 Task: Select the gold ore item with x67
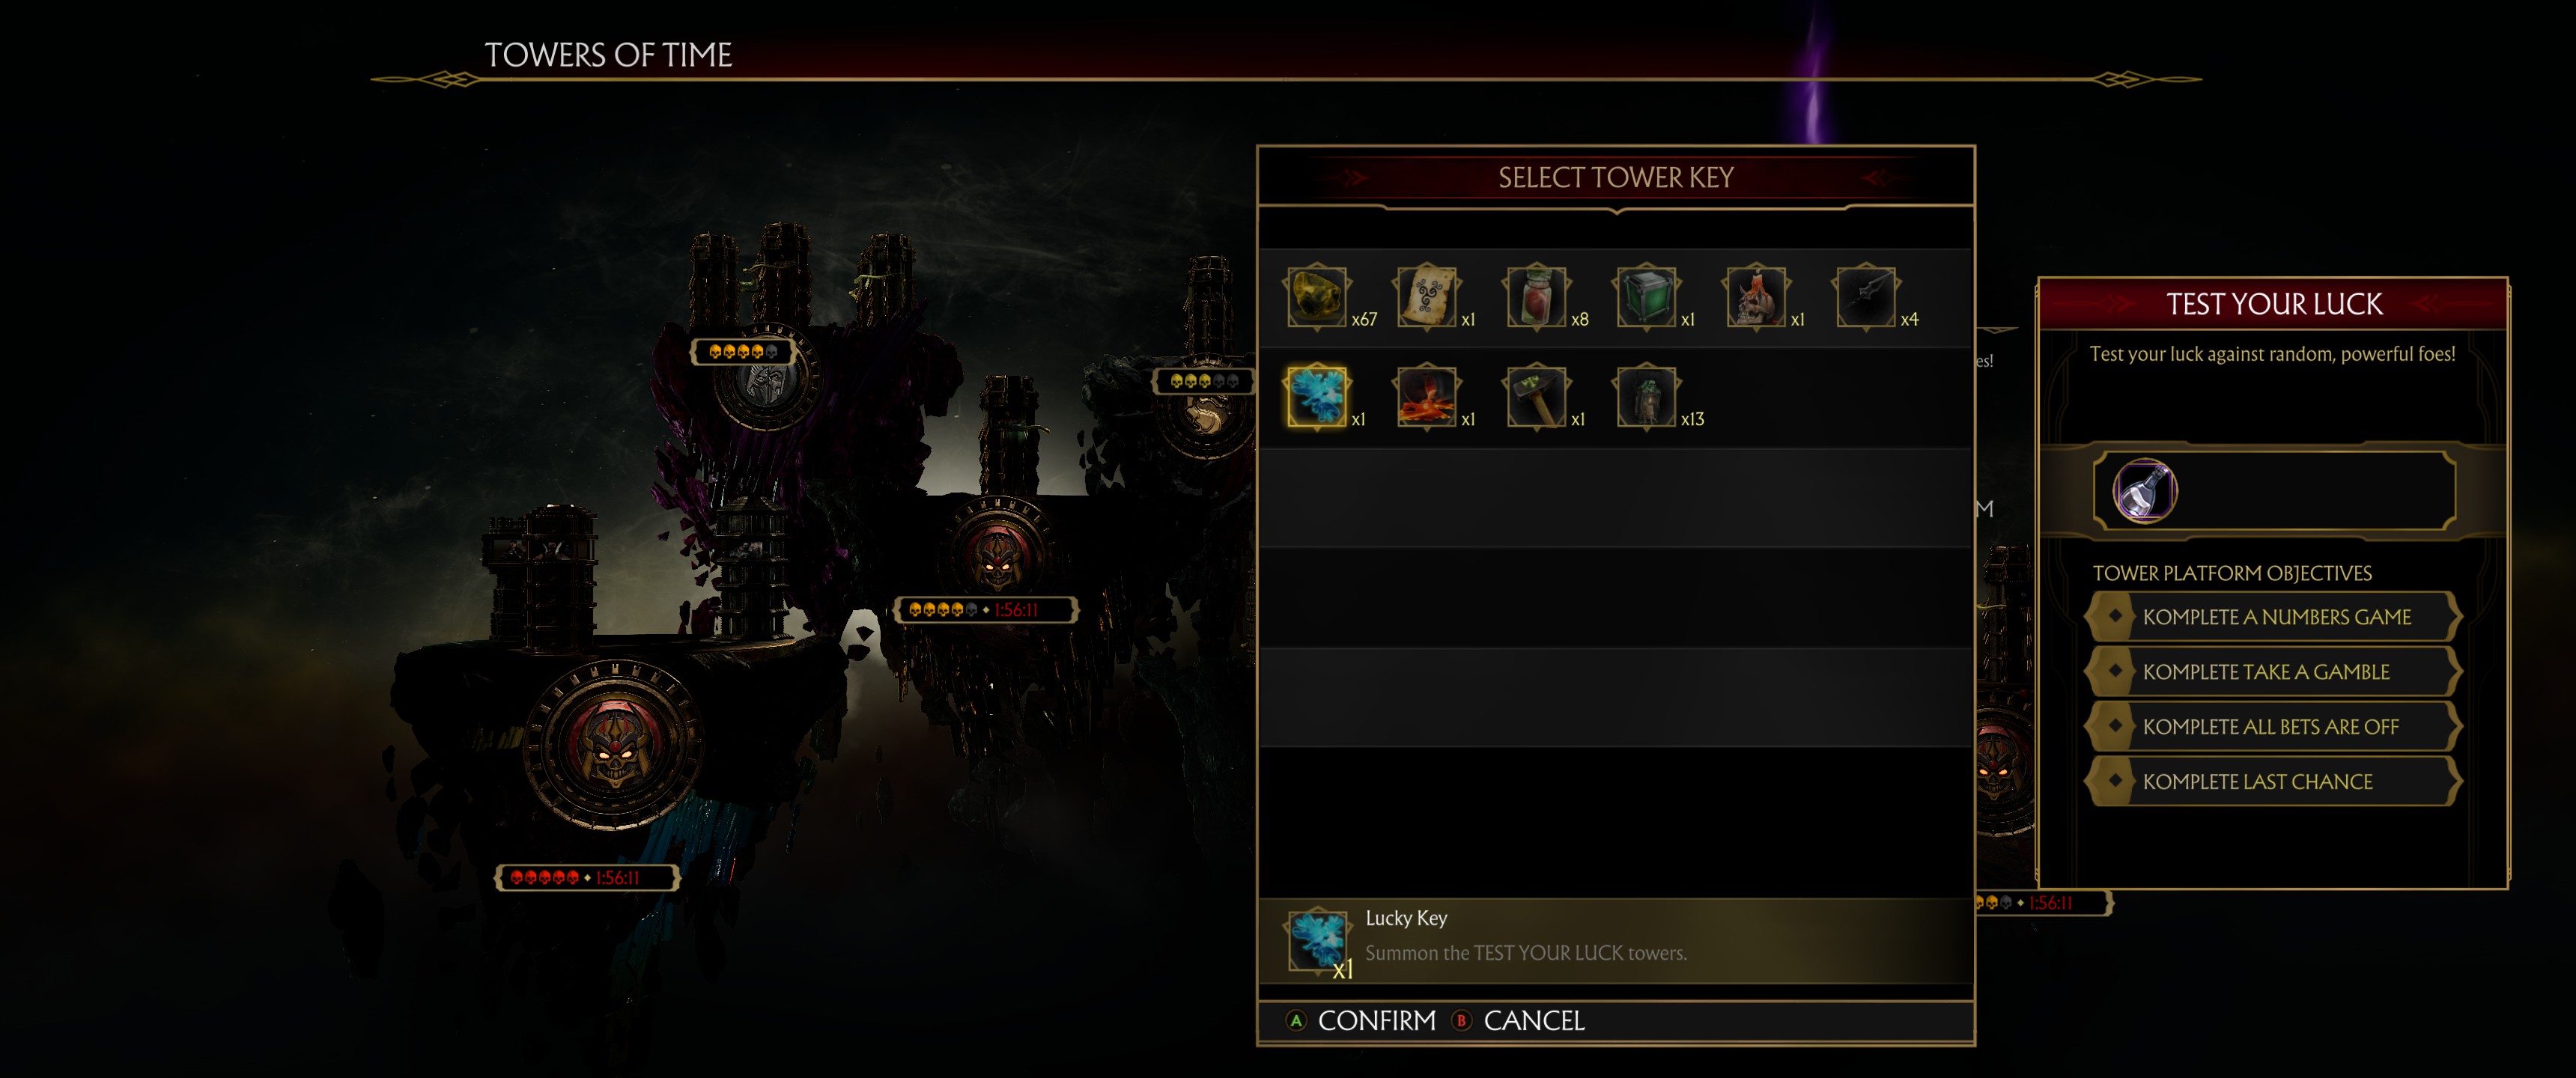1316,297
